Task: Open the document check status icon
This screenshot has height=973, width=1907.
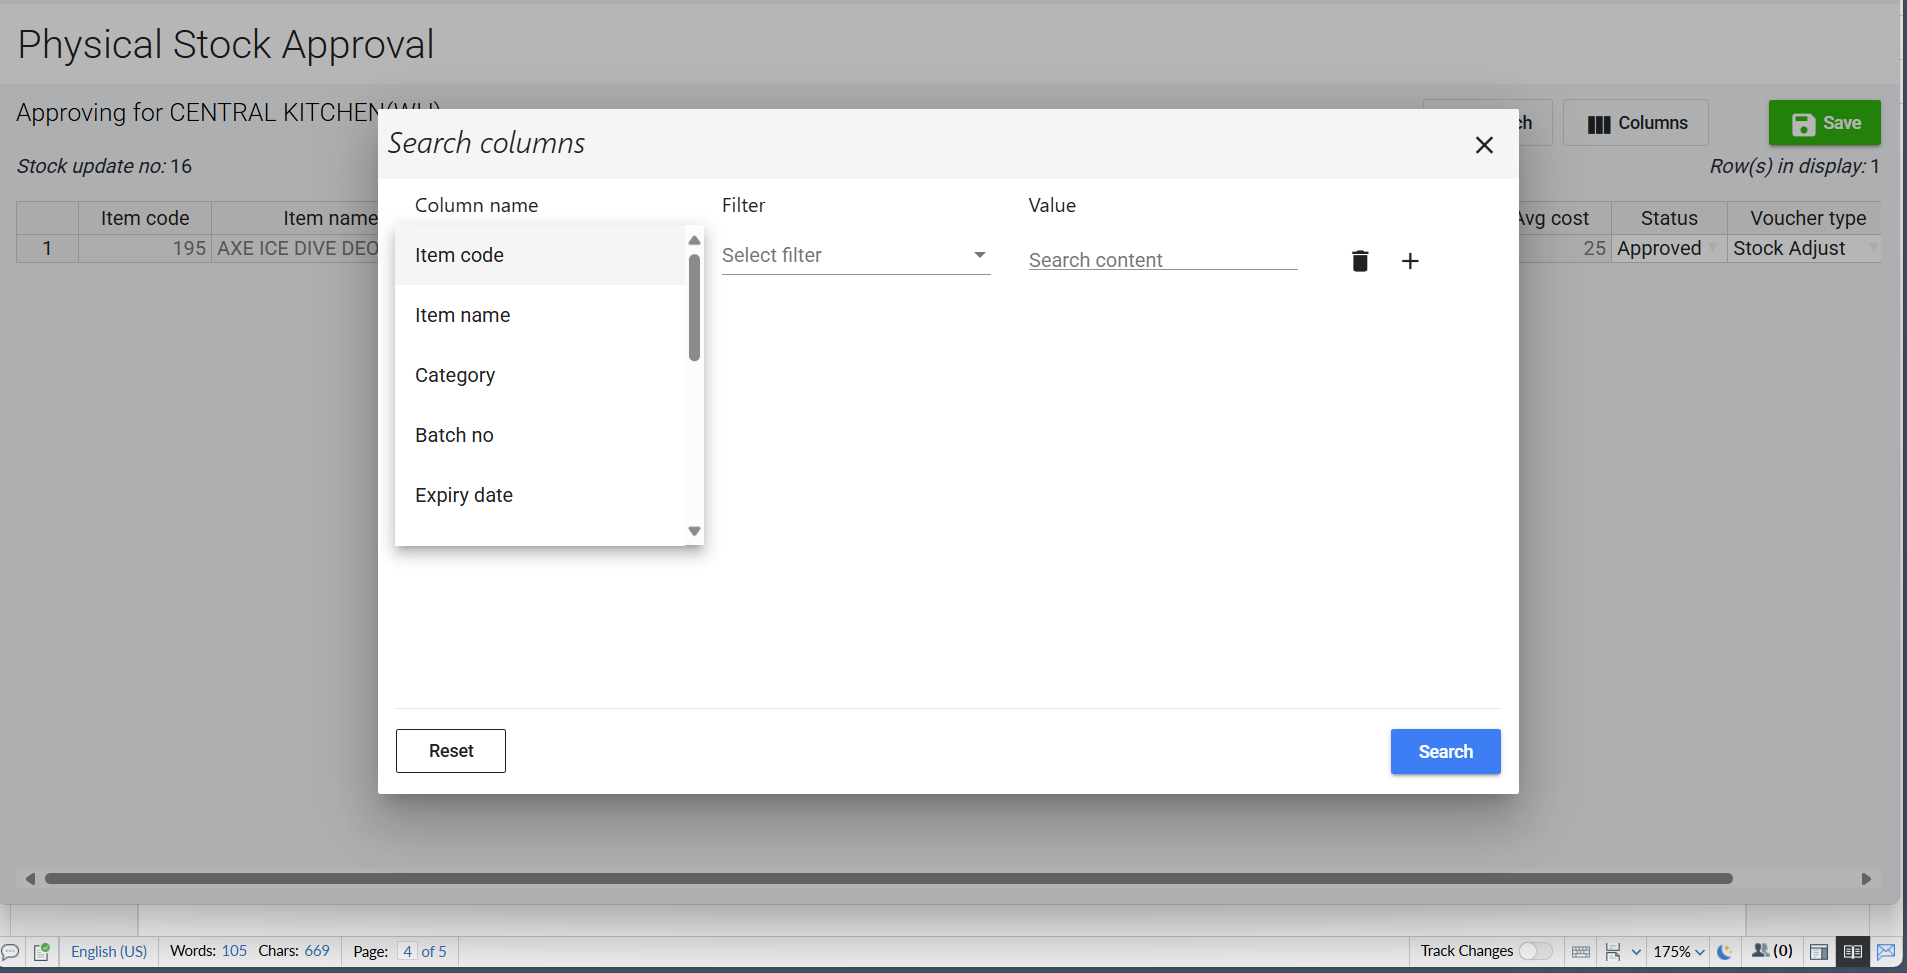Action: click(42, 952)
